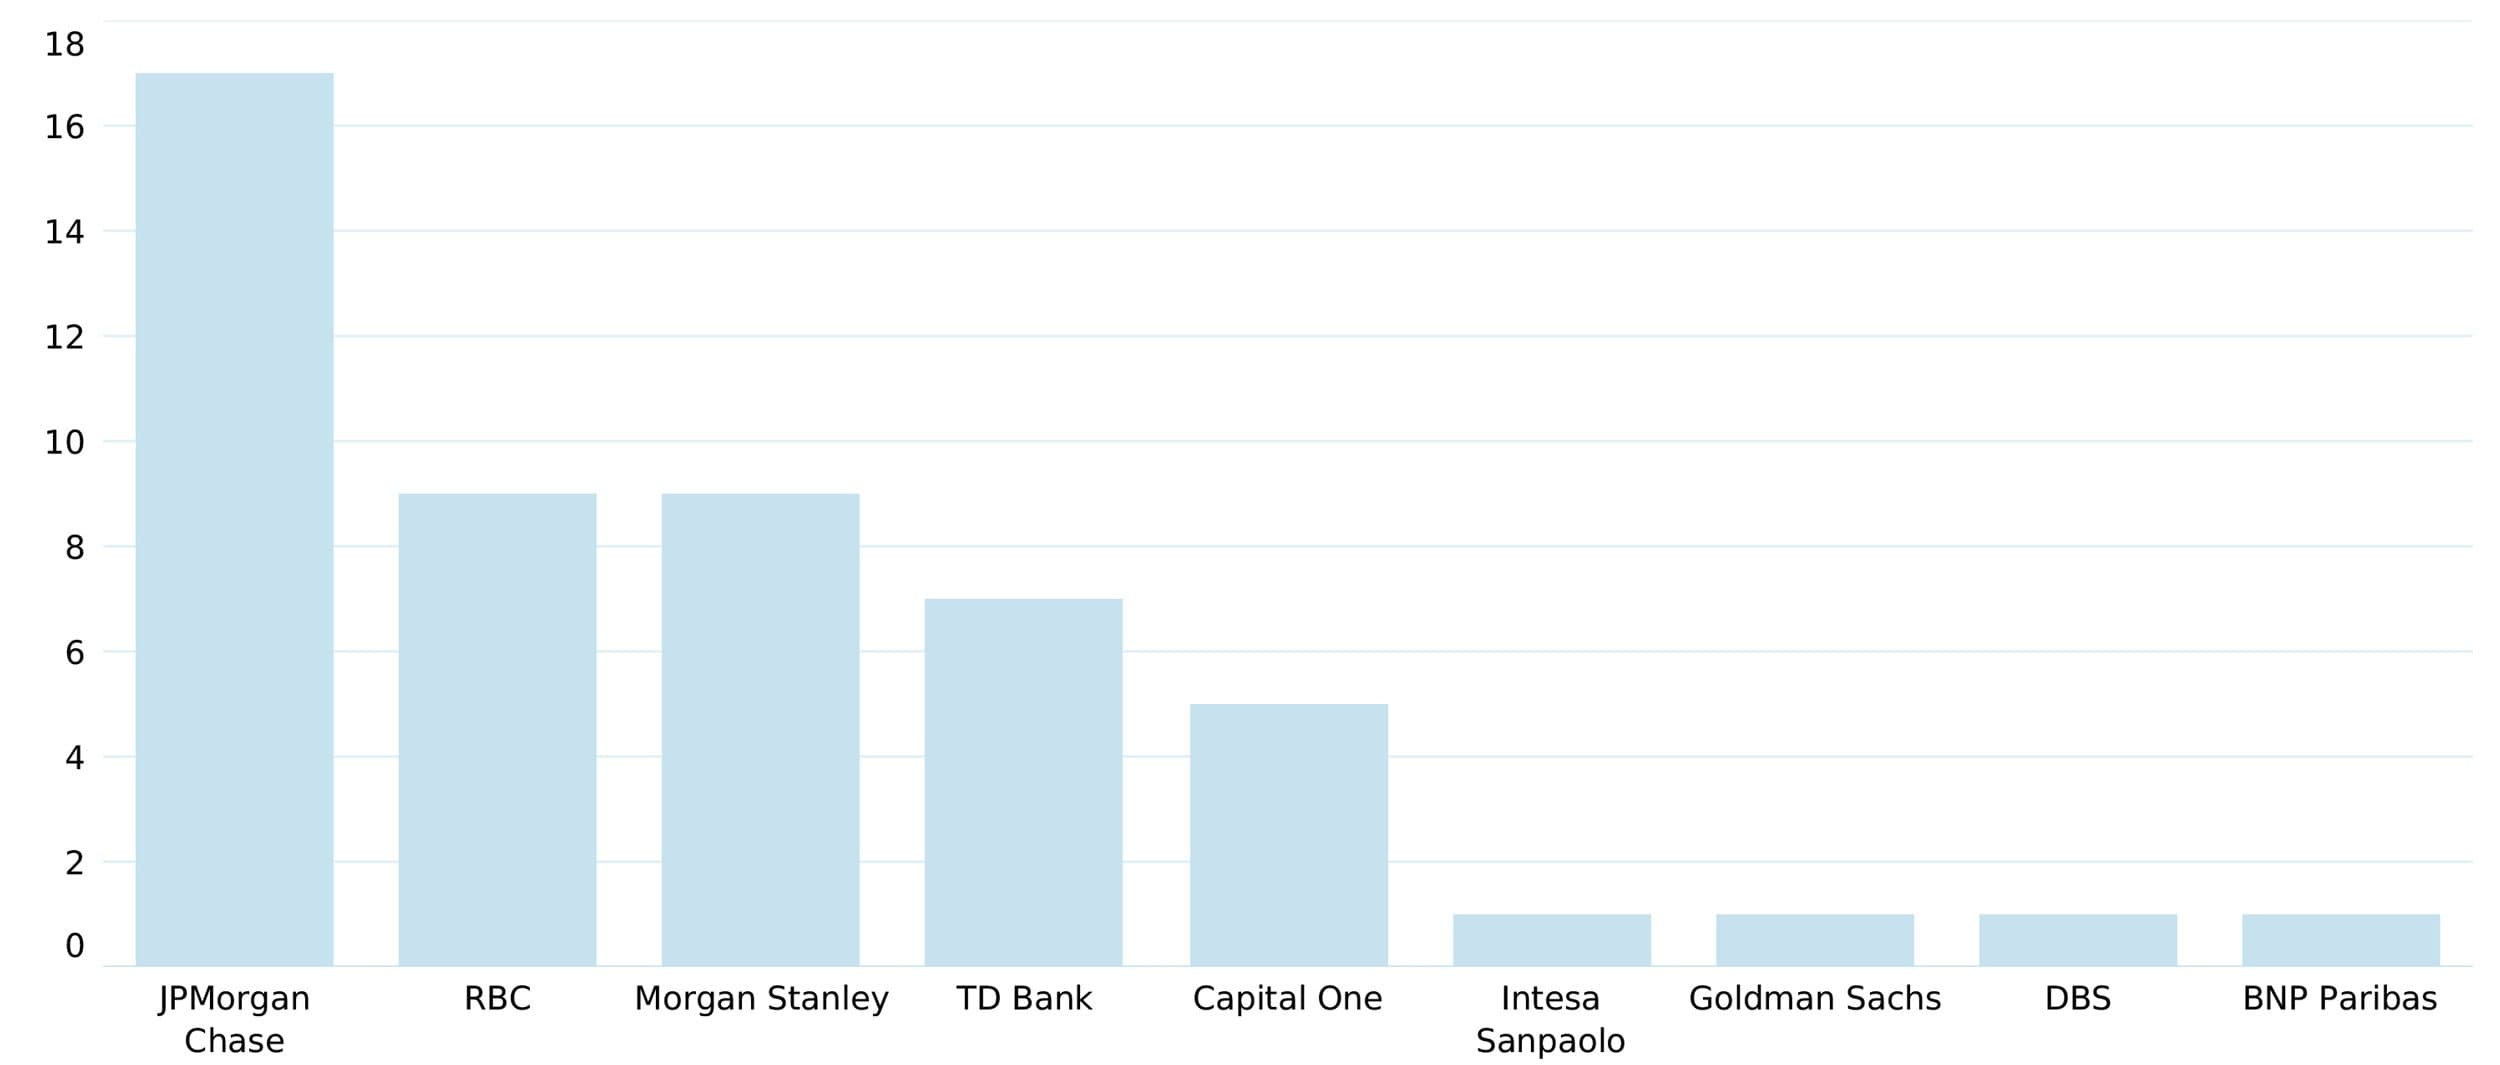
Task: Click the 'JPMorgan Chase' x-axis label
Action: click(x=234, y=1019)
